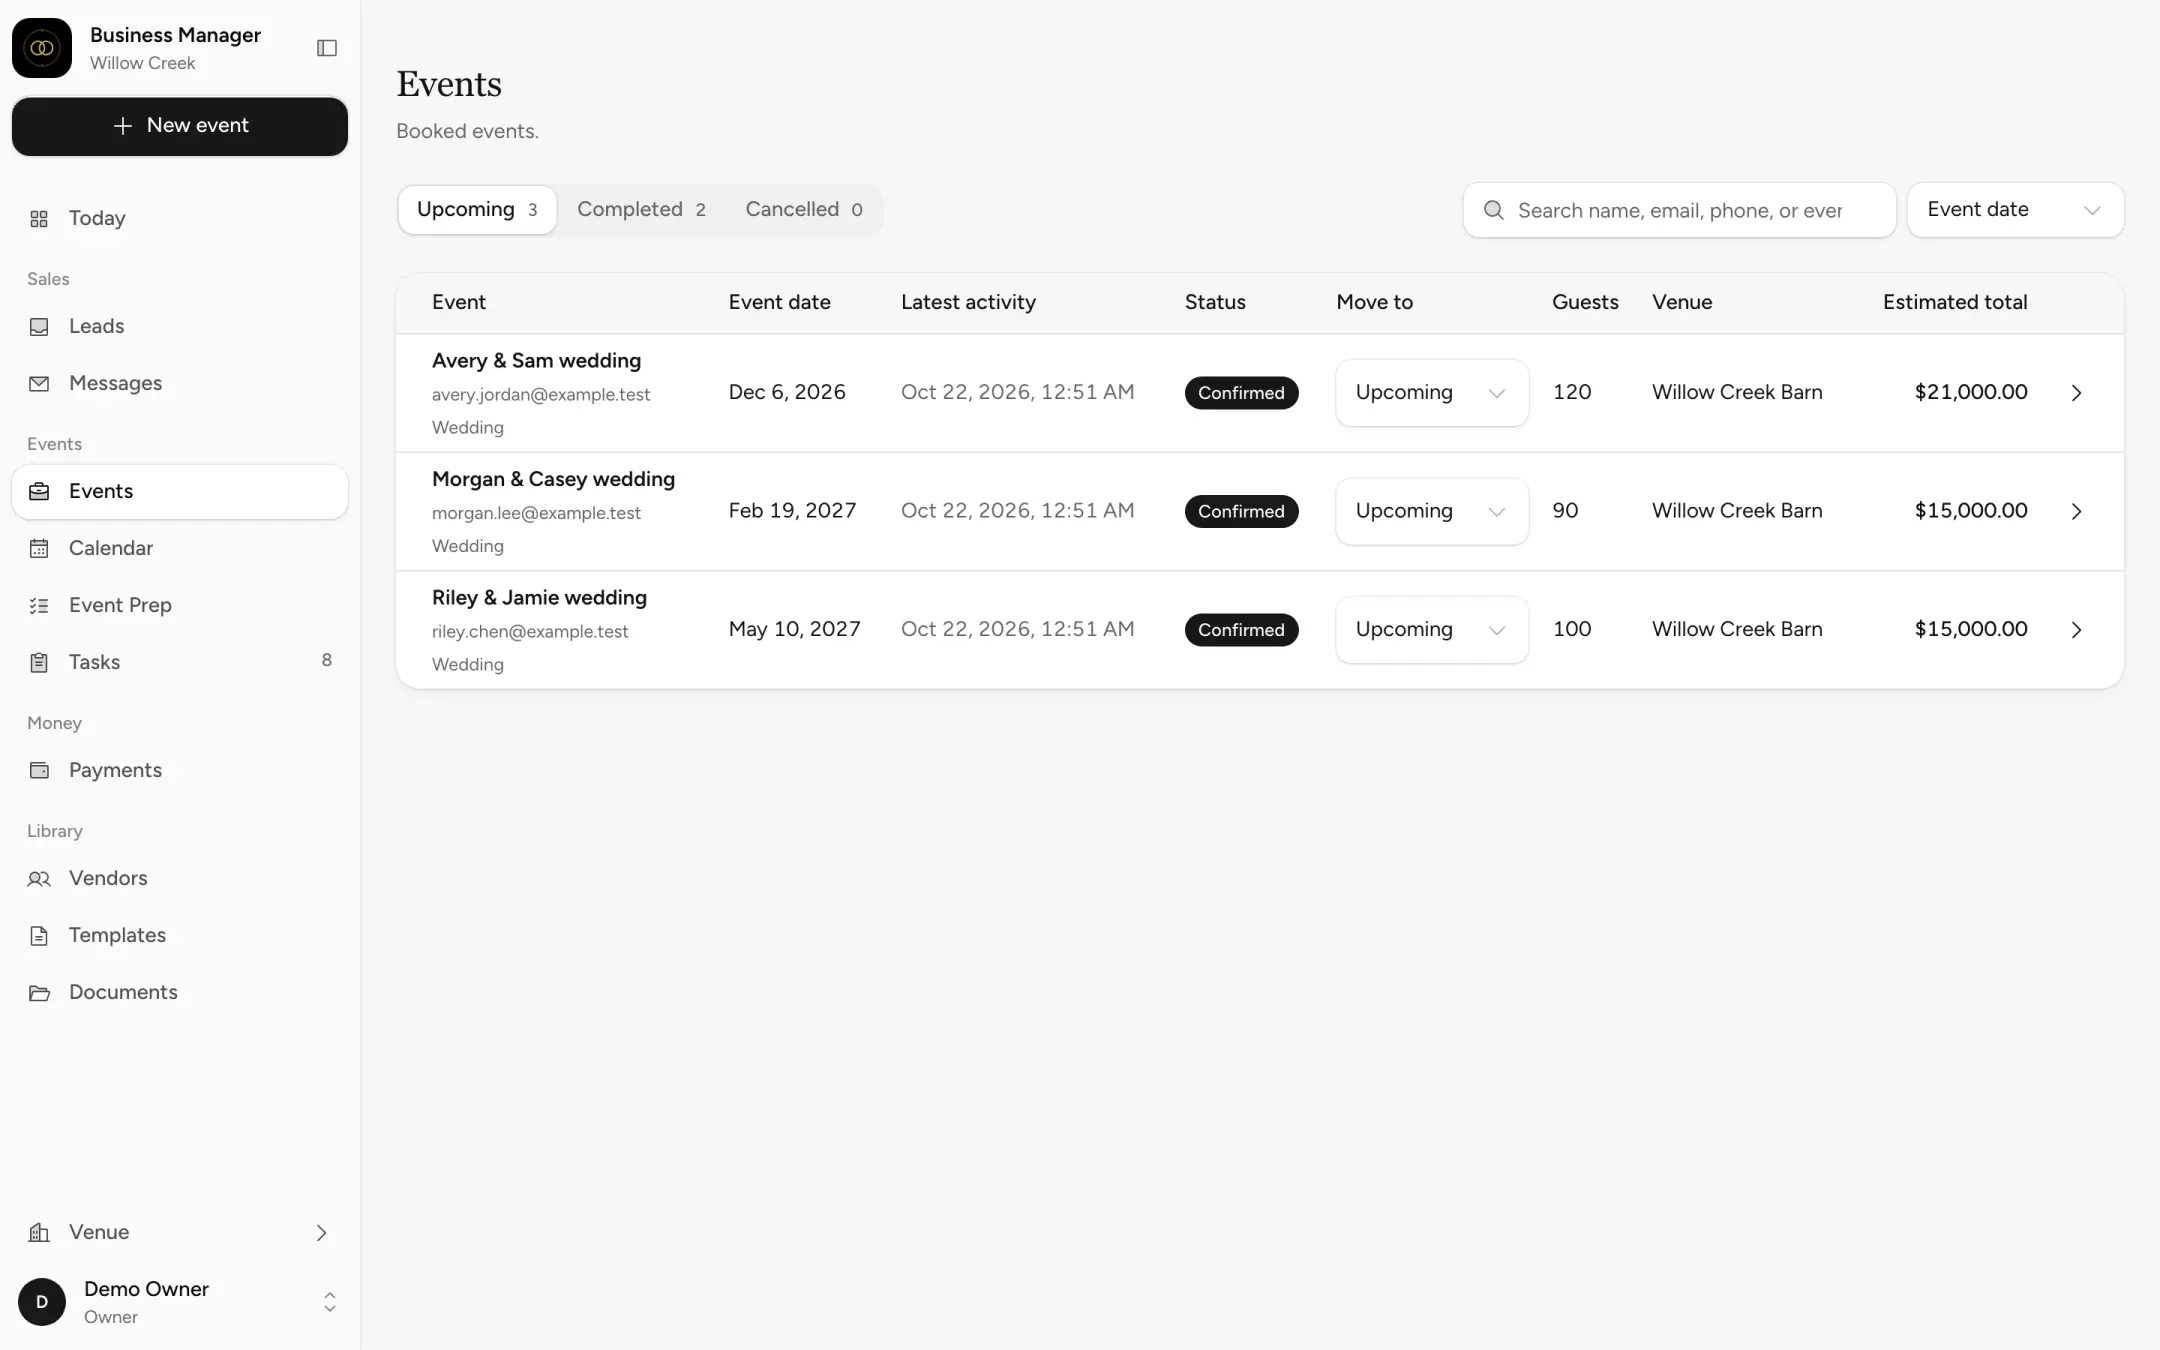Click the Venue building icon
The height and width of the screenshot is (1350, 2160).
coord(39,1233)
